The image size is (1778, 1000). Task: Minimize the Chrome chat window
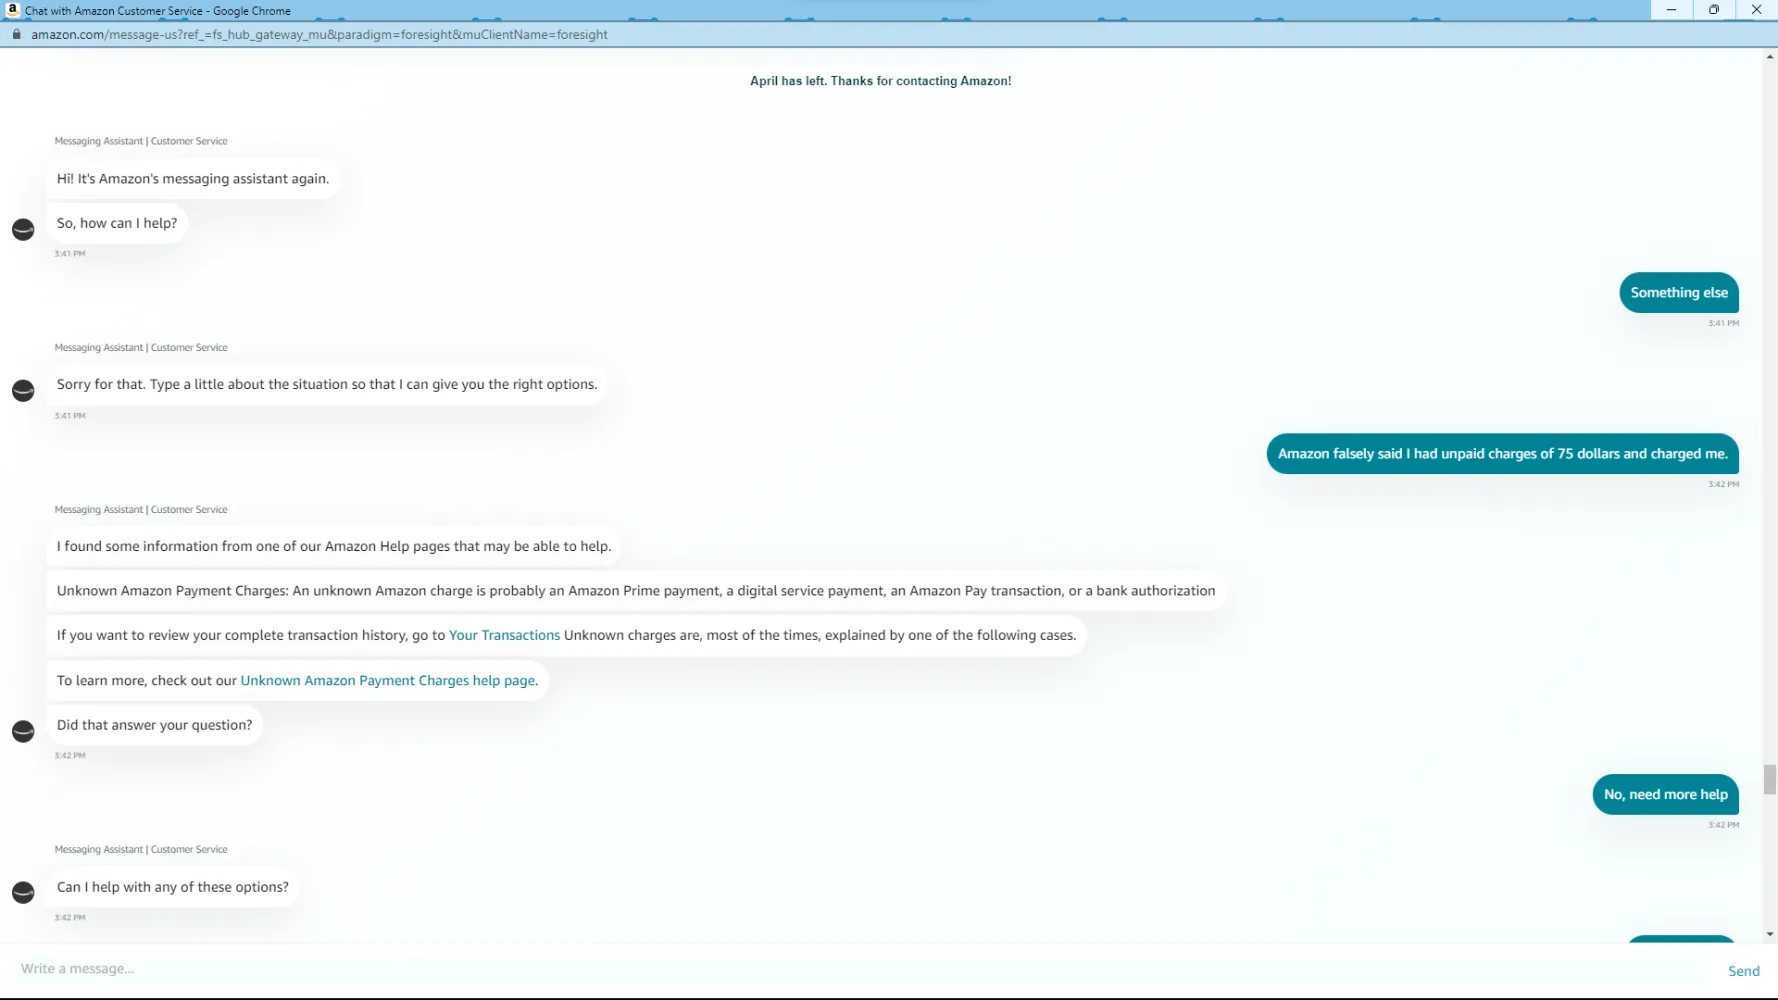pyautogui.click(x=1671, y=10)
